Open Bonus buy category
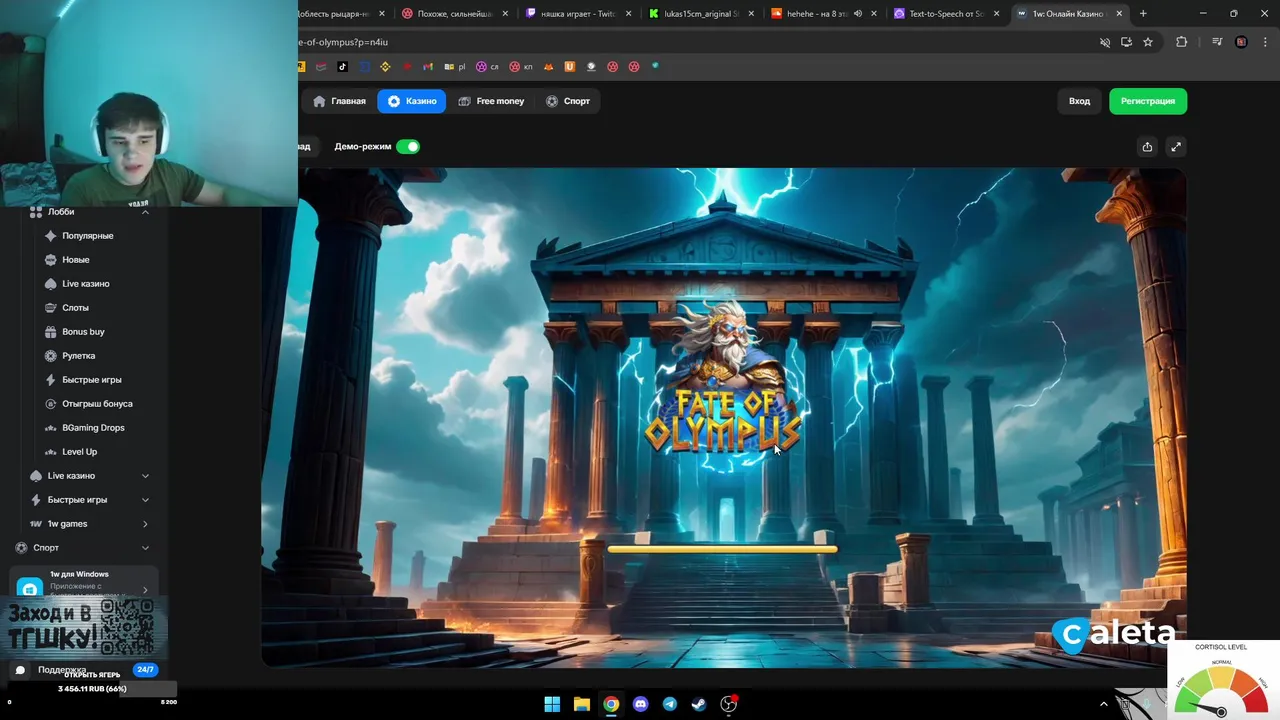Viewport: 1280px width, 720px height. coord(83,332)
